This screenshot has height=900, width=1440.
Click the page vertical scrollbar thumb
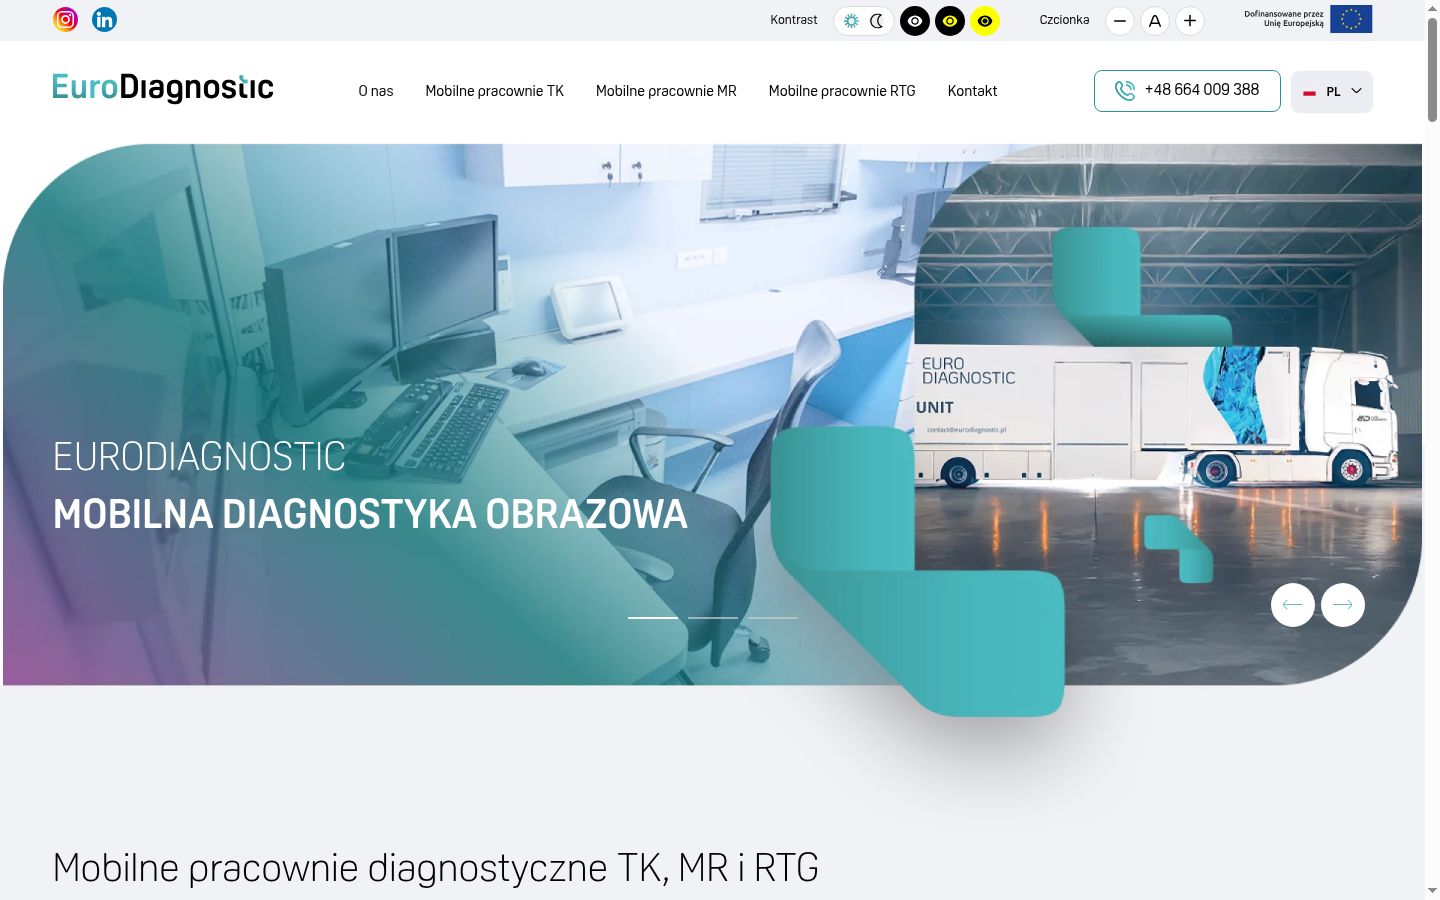pyautogui.click(x=1432, y=68)
